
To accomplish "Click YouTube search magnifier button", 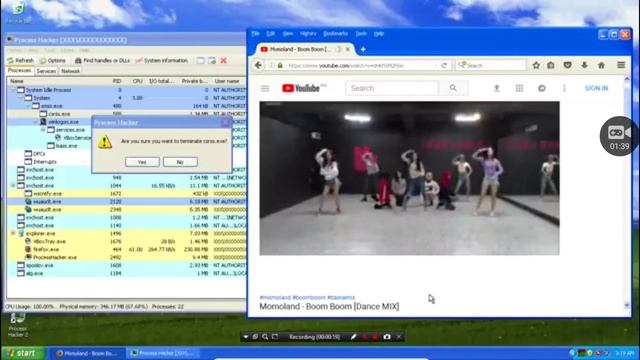I will pos(453,88).
